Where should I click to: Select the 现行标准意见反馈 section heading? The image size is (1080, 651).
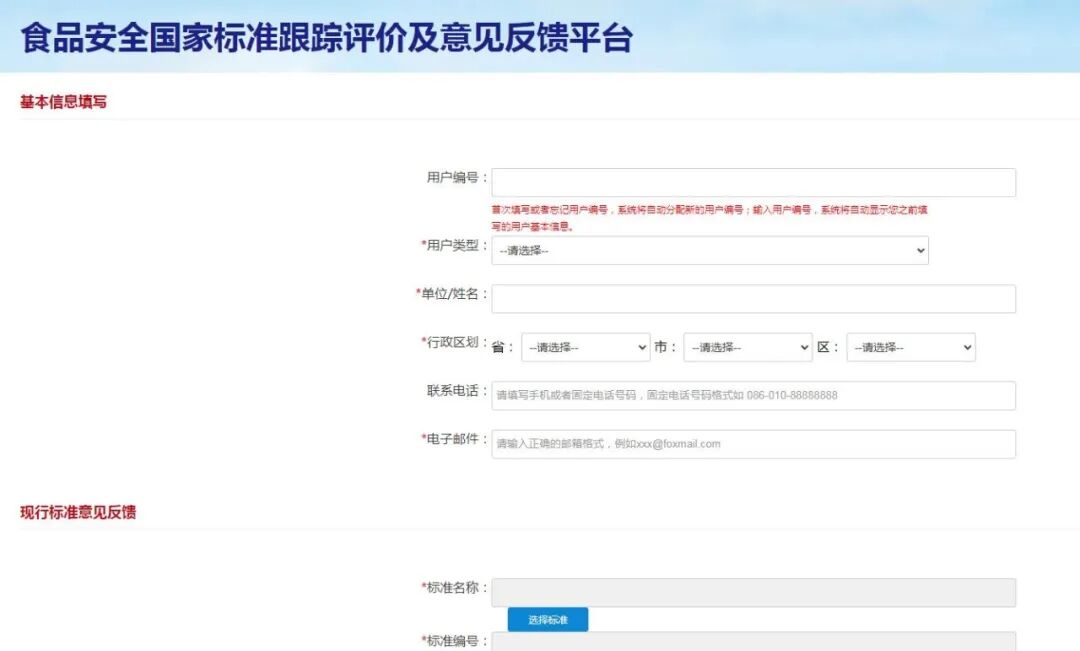point(78,512)
